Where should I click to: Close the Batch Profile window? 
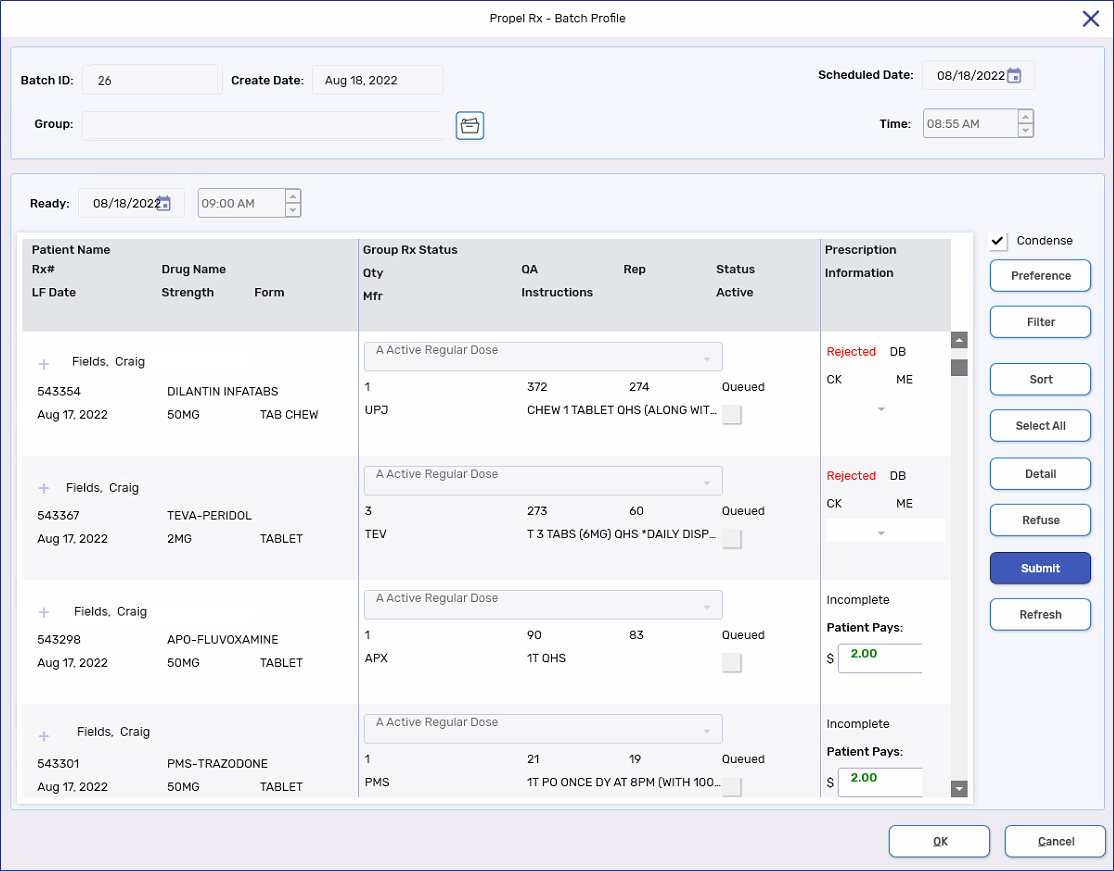[1091, 18]
